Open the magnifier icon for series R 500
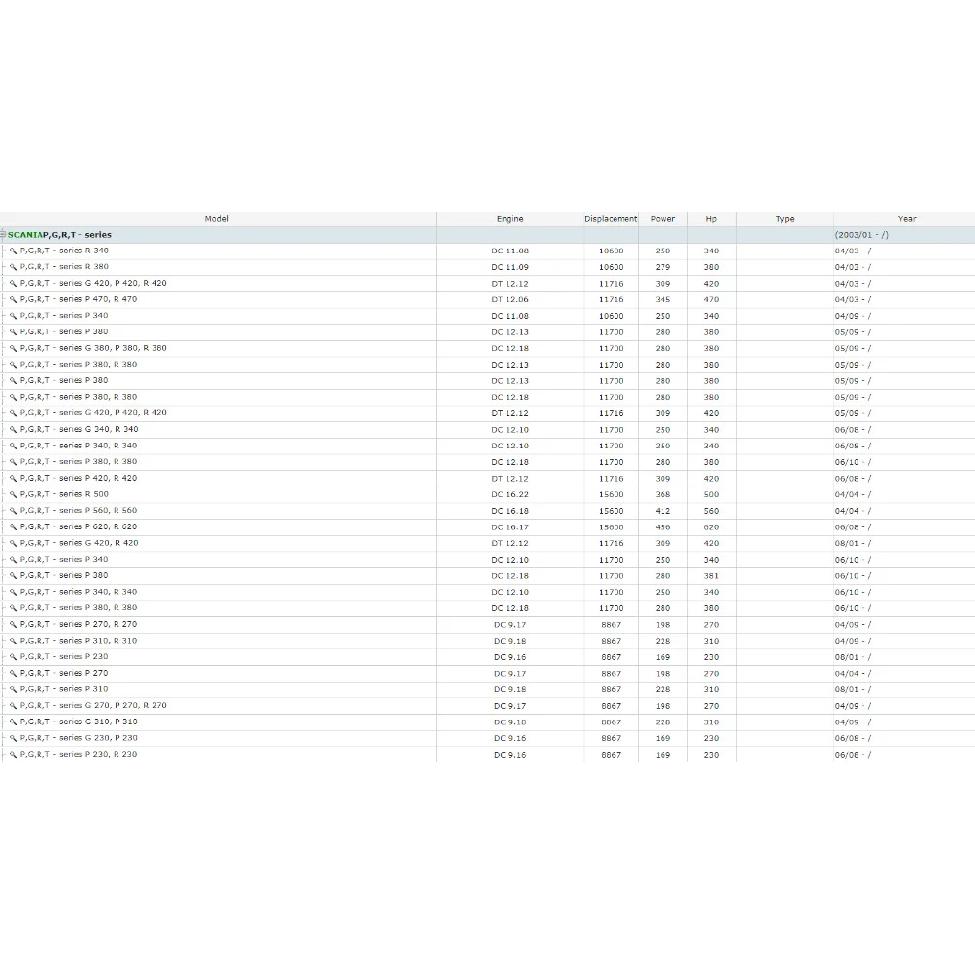The height and width of the screenshot is (975, 975). [x=13, y=494]
